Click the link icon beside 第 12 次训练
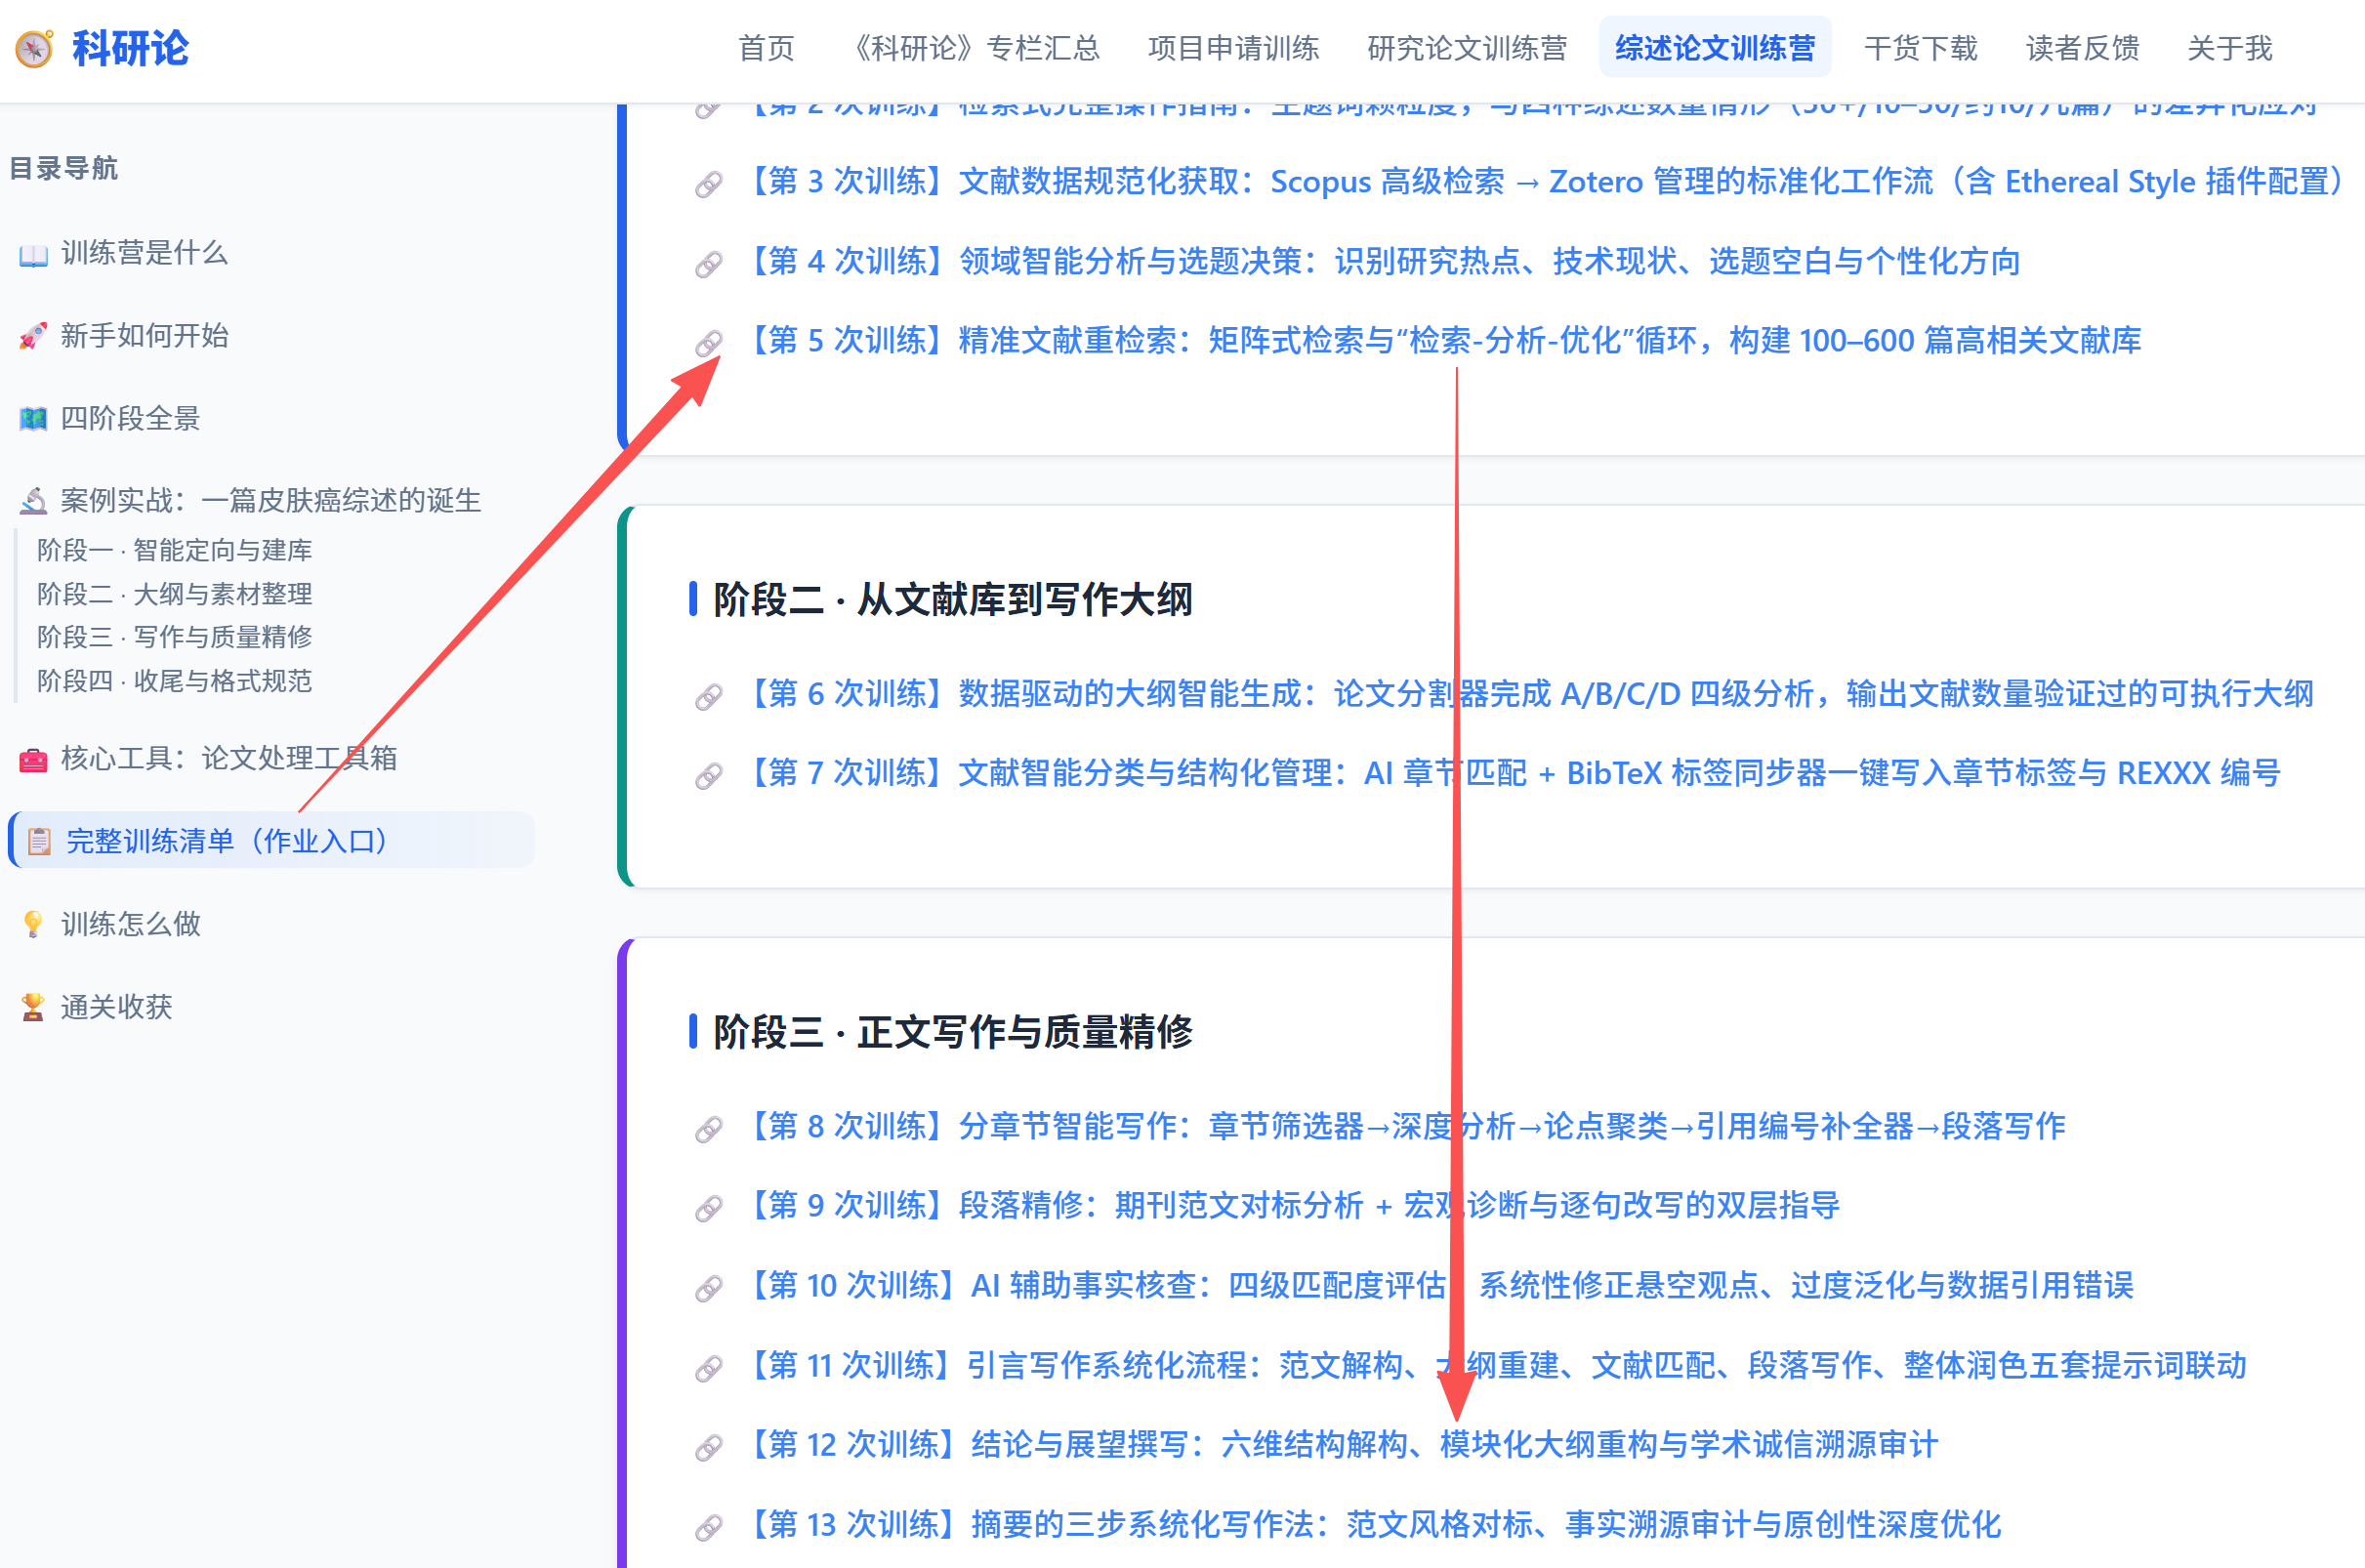2365x1568 pixels. tap(709, 1447)
